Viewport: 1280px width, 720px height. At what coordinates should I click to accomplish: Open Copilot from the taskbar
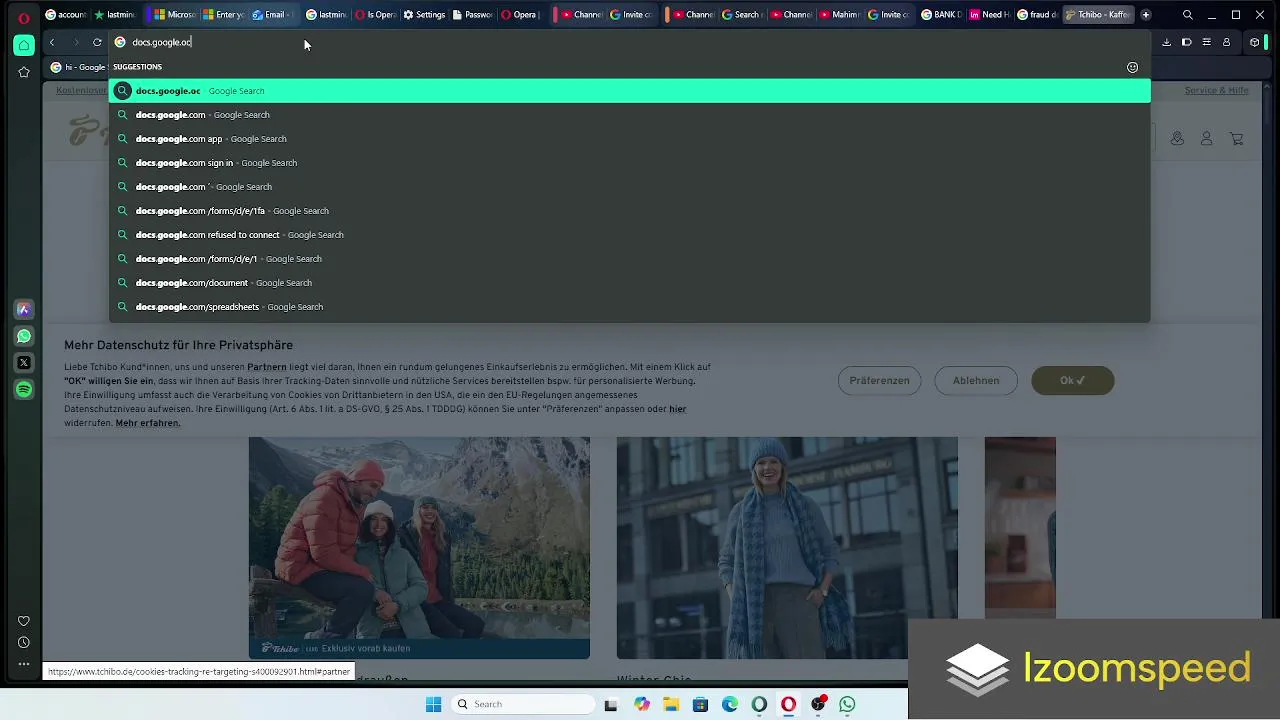(642, 705)
